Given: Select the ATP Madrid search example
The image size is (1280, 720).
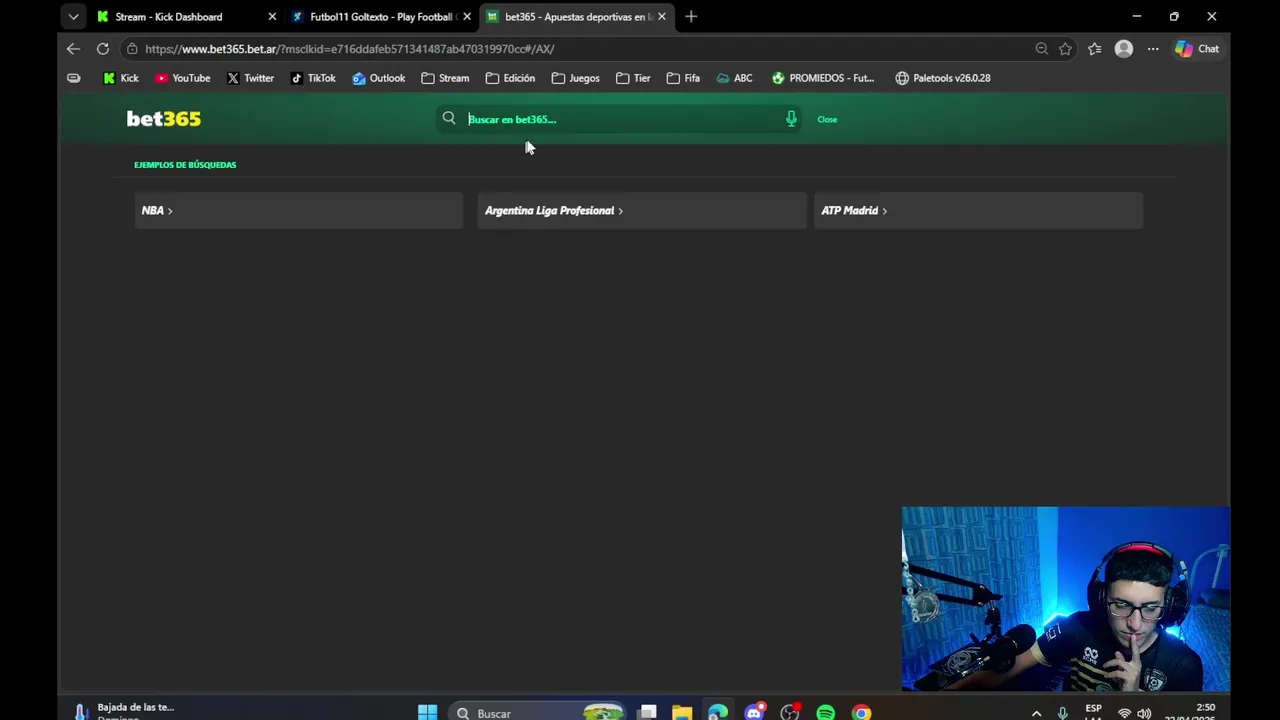Looking at the screenshot, I should tap(978, 210).
